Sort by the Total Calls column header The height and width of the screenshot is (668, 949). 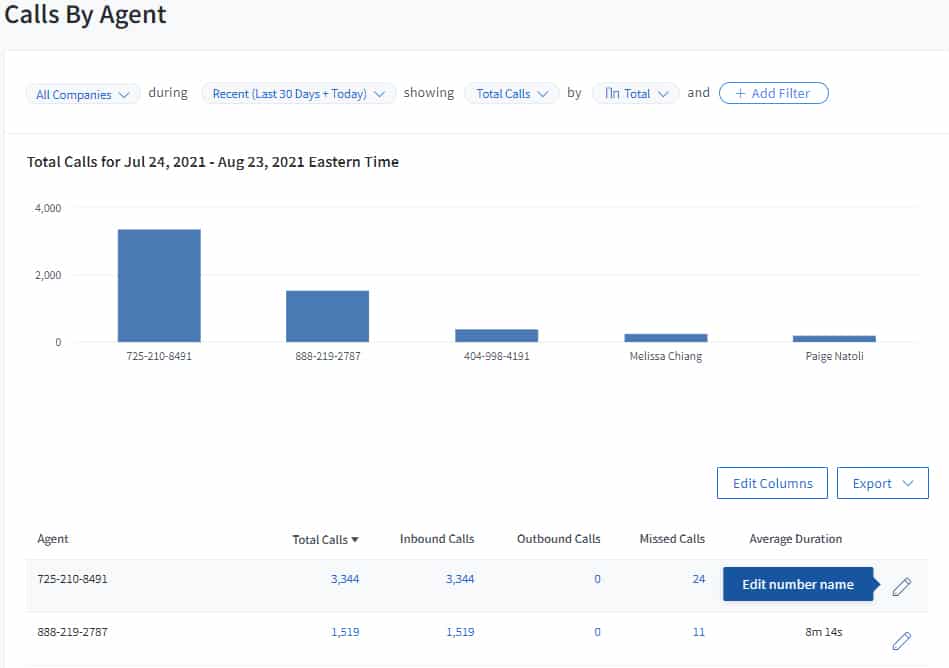pyautogui.click(x=325, y=539)
